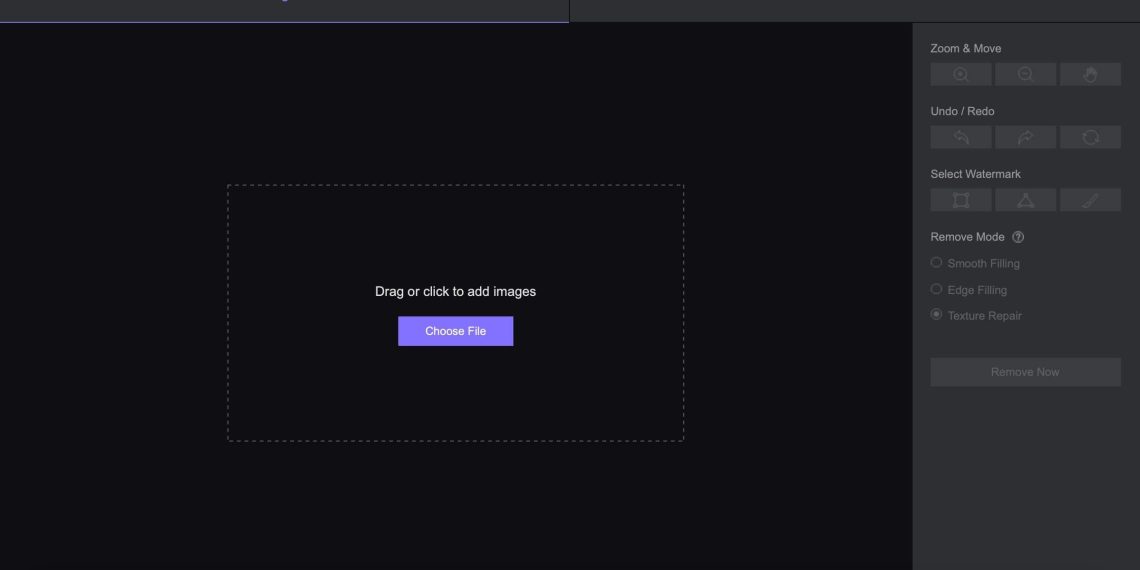Viewport: 1140px width, 570px height.
Task: Choose the Smooth Filling radio option
Action: (937, 263)
